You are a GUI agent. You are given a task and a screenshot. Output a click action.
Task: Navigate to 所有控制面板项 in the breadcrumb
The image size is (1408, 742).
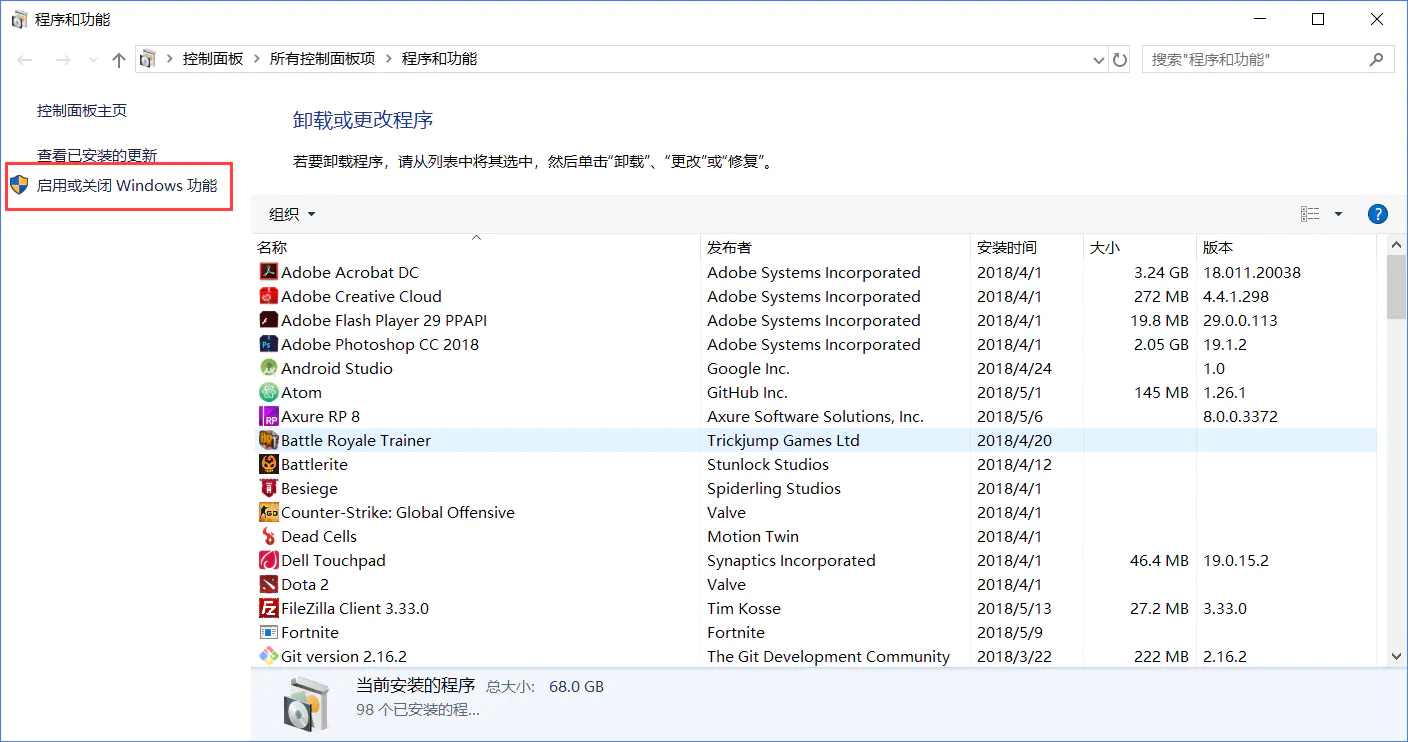(x=322, y=59)
